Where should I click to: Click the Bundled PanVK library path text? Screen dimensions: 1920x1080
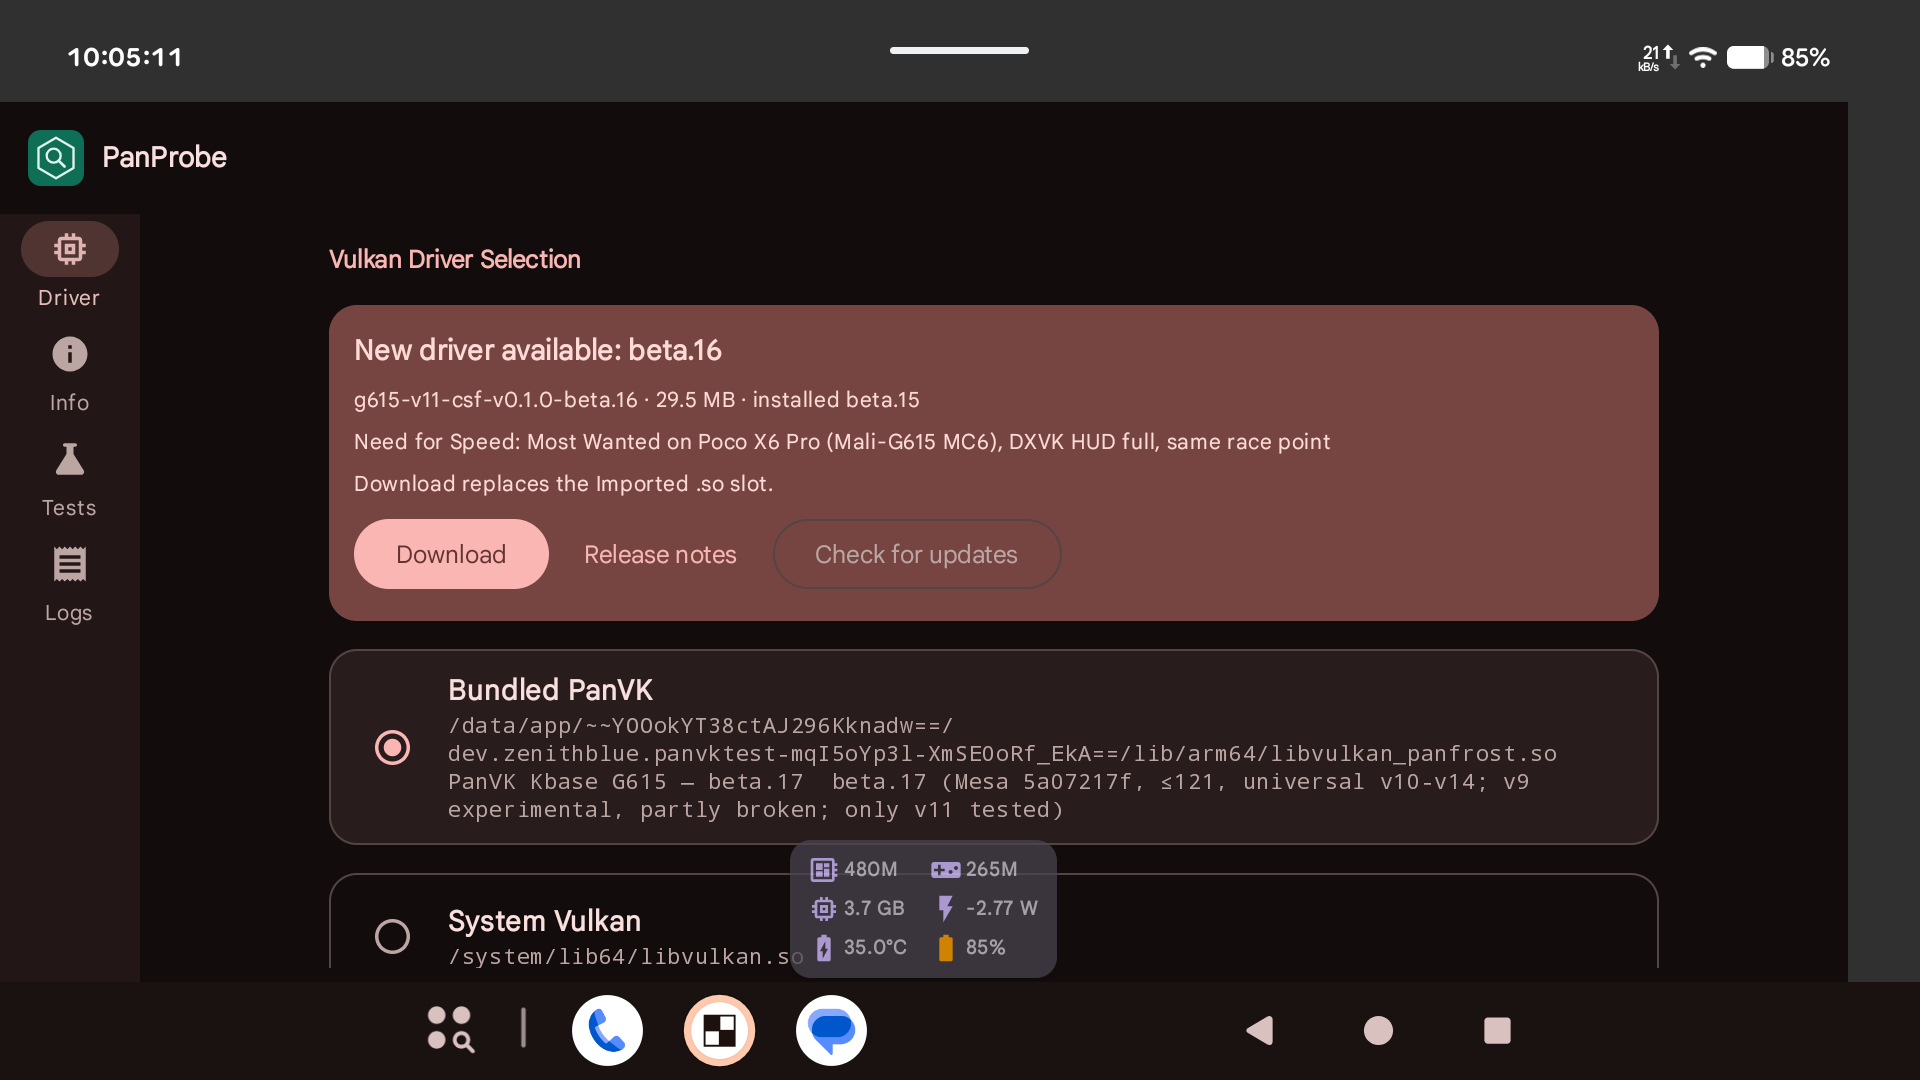[1002, 740]
